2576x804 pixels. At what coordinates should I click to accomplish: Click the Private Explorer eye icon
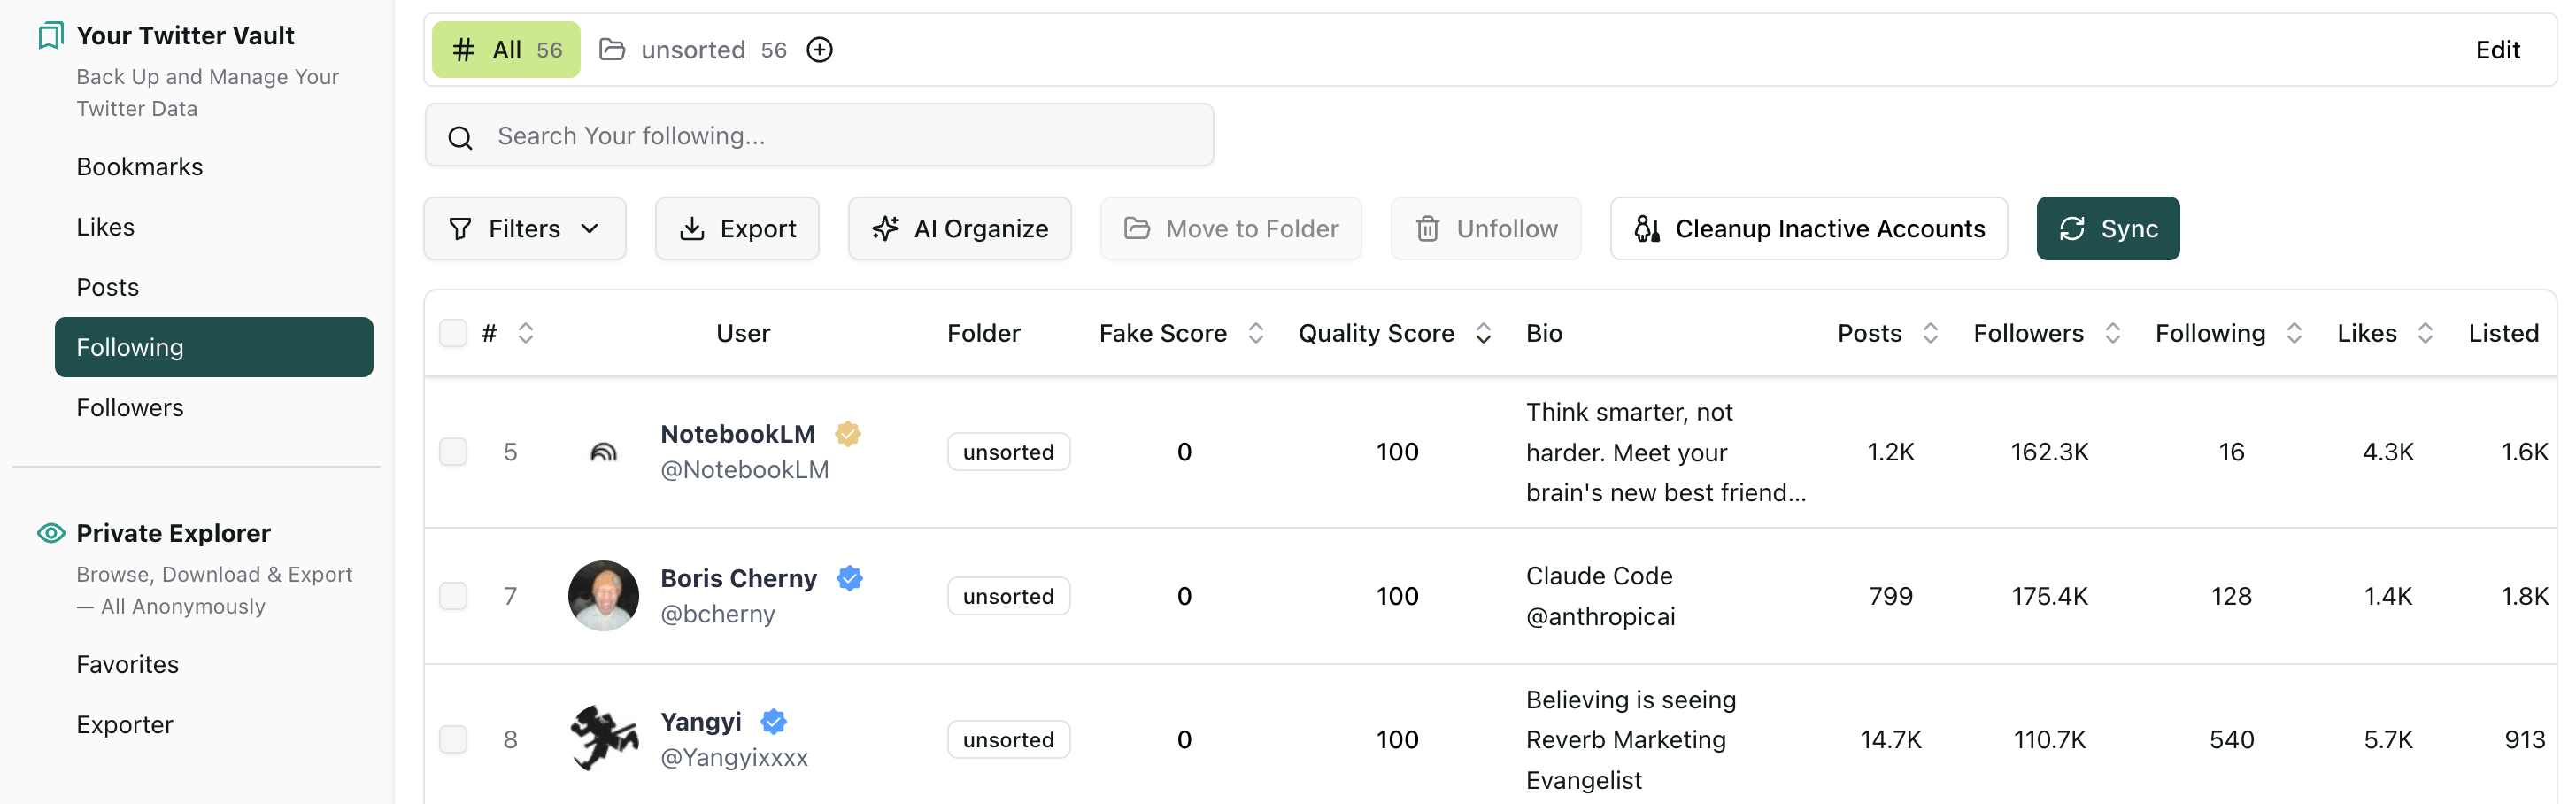pos(50,533)
